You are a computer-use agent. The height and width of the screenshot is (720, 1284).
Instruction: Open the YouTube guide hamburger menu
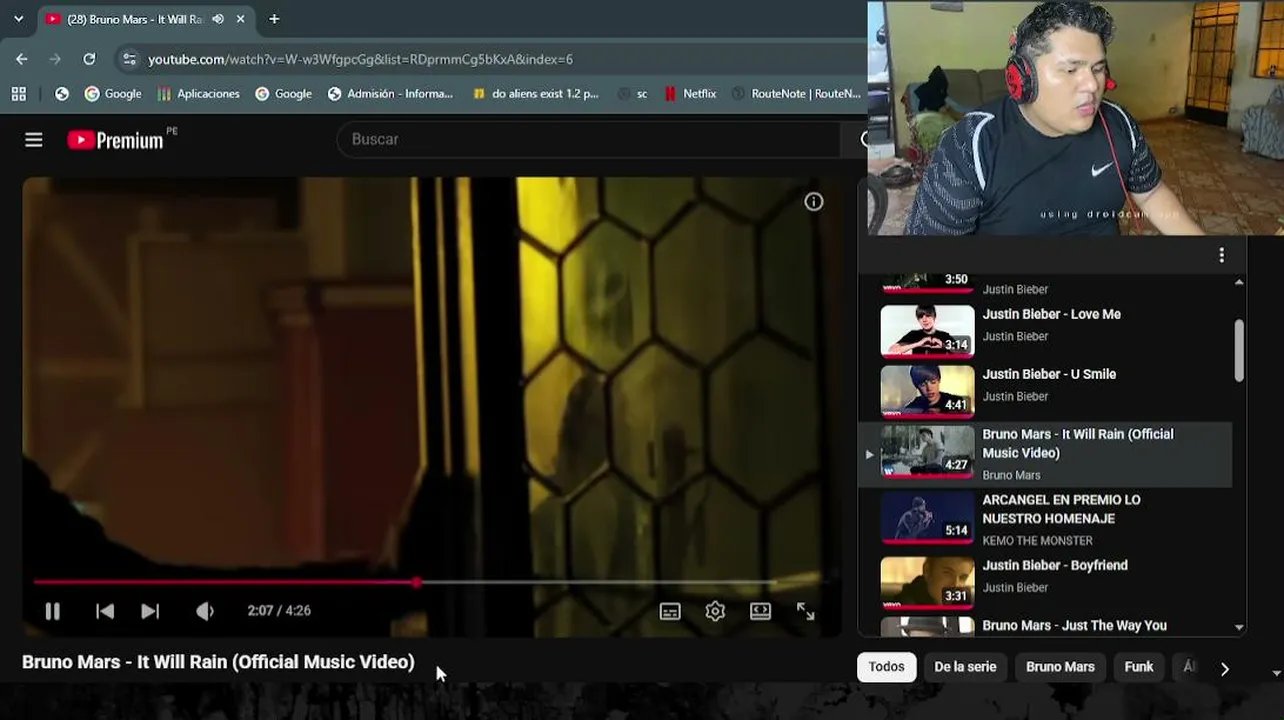[x=34, y=140]
